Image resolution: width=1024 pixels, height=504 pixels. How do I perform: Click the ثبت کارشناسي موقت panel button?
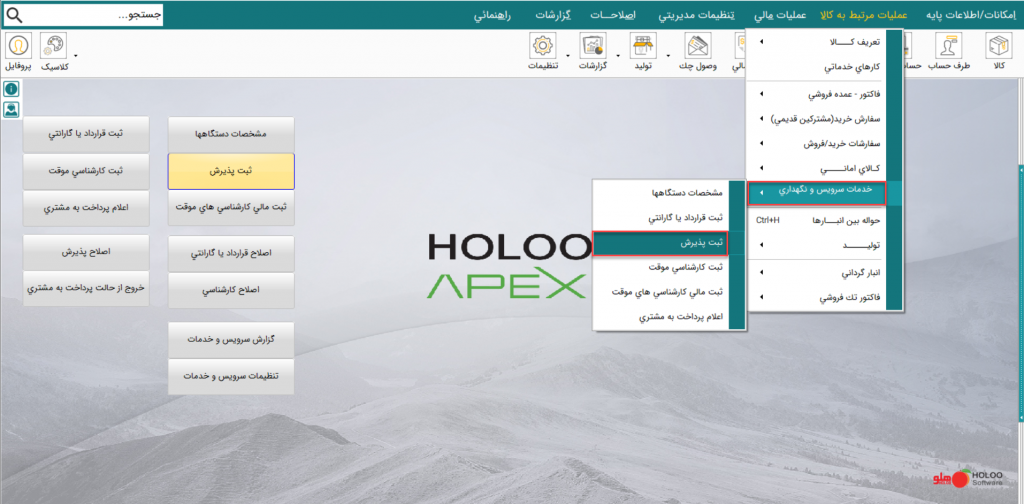(86, 171)
